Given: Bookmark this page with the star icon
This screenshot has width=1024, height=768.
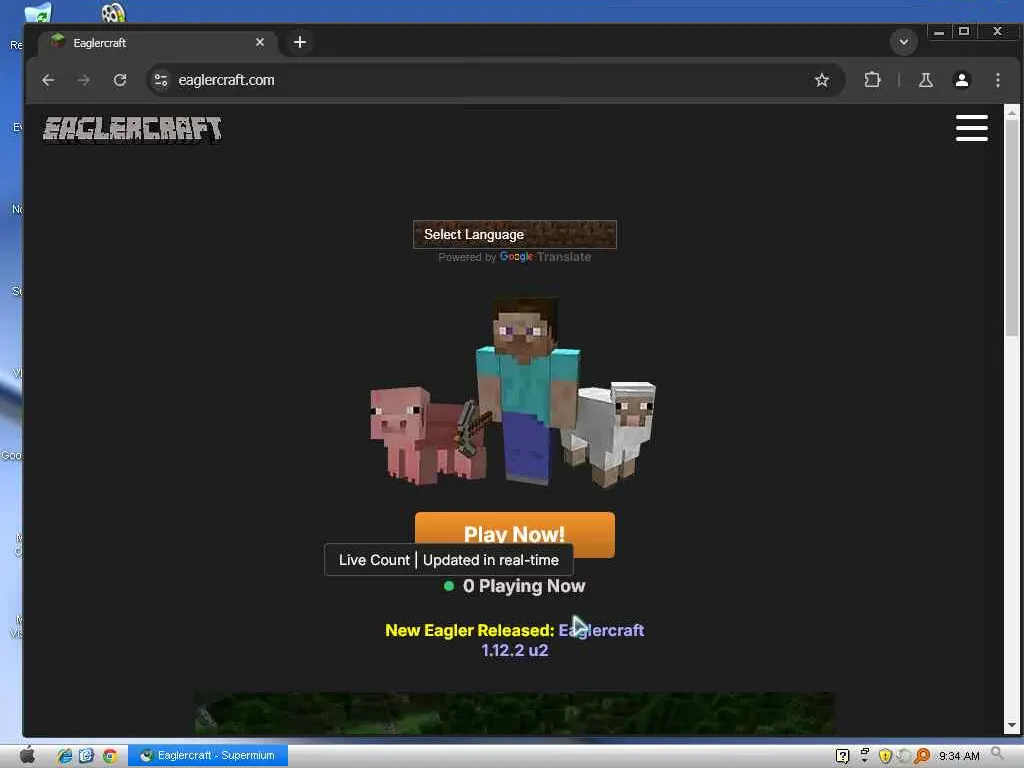Looking at the screenshot, I should tap(822, 80).
